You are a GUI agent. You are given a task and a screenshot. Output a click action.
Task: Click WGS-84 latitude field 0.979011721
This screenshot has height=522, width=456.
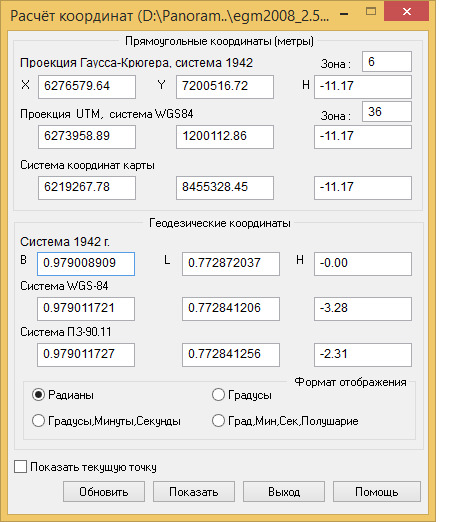(x=86, y=309)
